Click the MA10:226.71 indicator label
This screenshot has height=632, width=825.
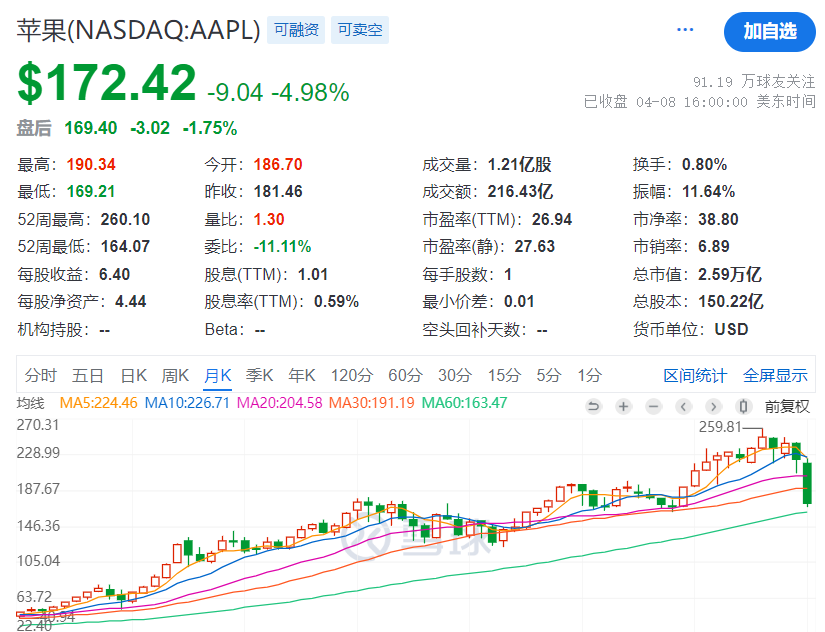[187, 404]
